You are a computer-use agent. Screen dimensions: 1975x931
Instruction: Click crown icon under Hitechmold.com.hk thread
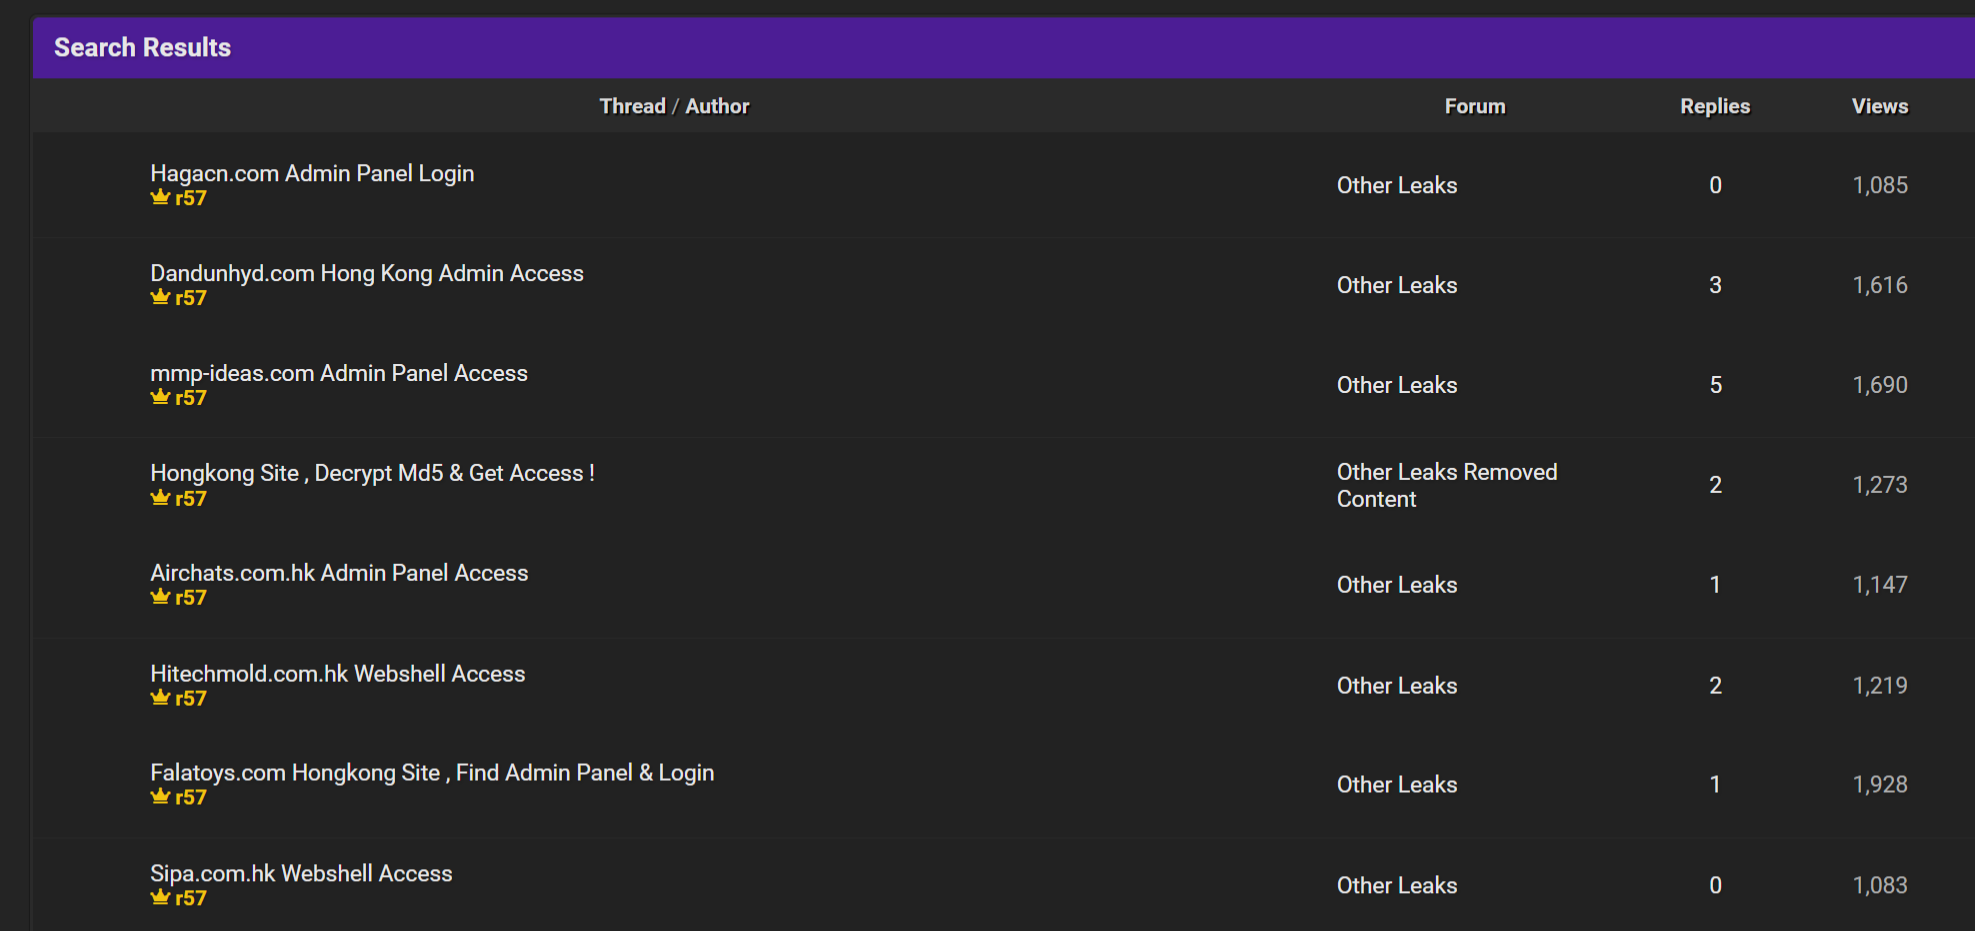pos(160,698)
